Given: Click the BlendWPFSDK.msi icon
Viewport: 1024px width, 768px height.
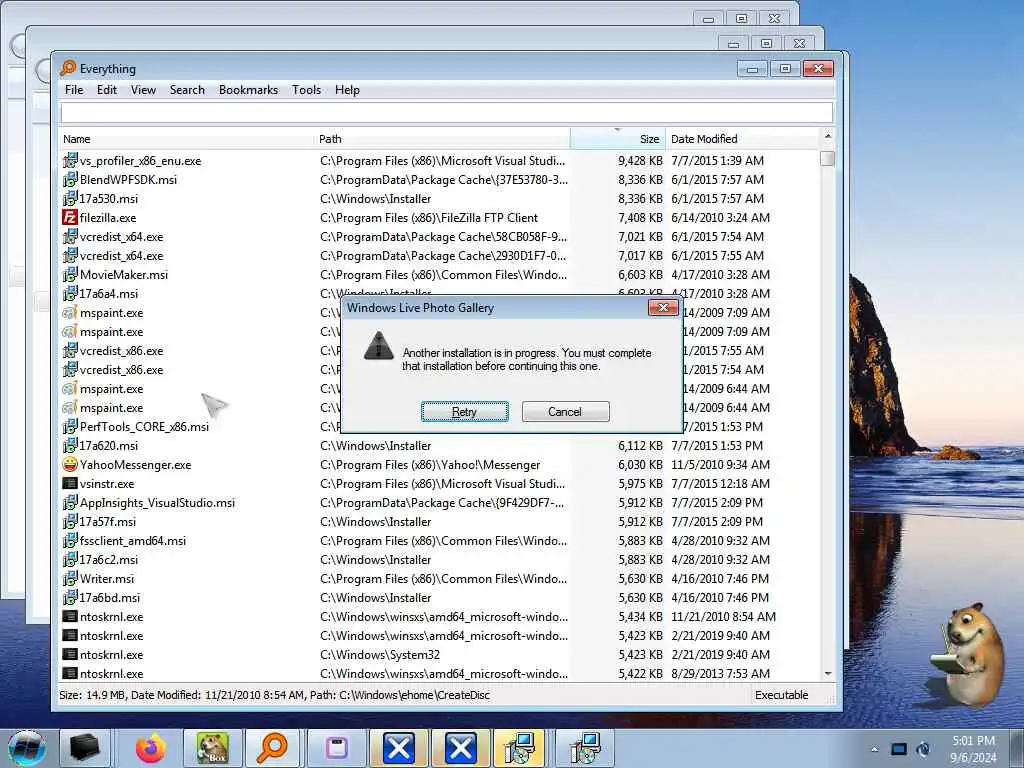Looking at the screenshot, I should pyautogui.click(x=70, y=180).
